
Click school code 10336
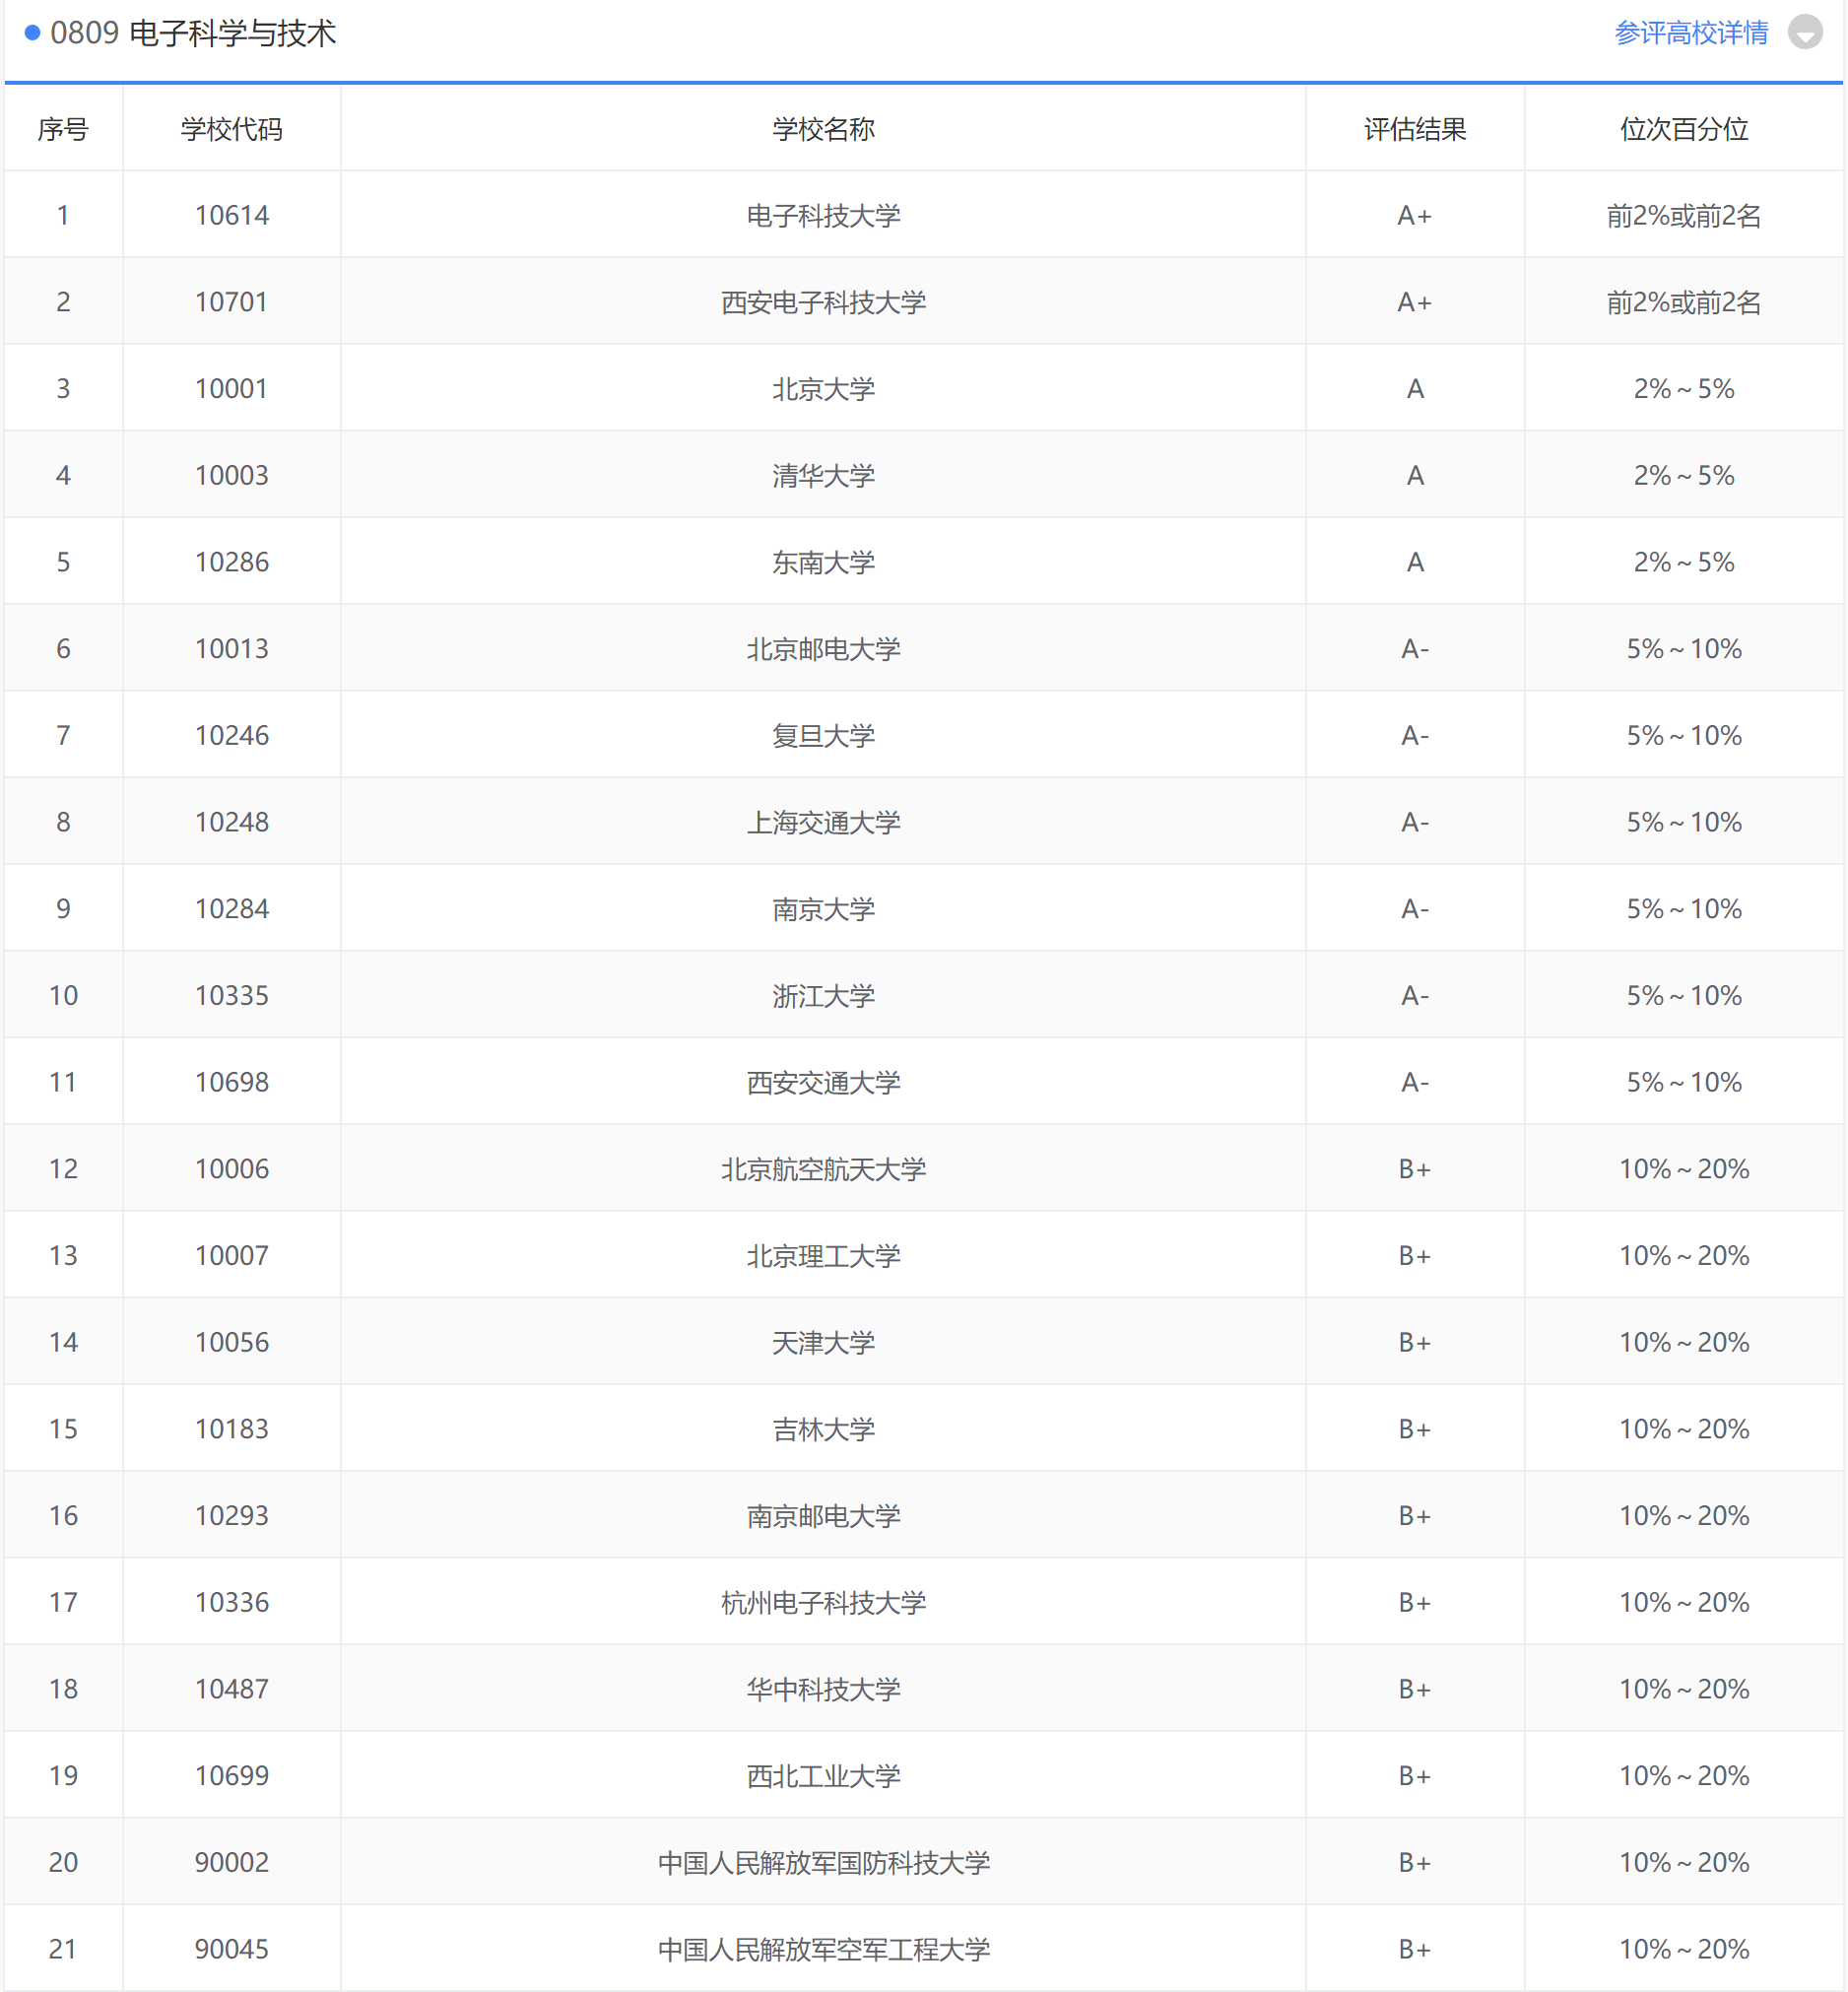tap(232, 1602)
